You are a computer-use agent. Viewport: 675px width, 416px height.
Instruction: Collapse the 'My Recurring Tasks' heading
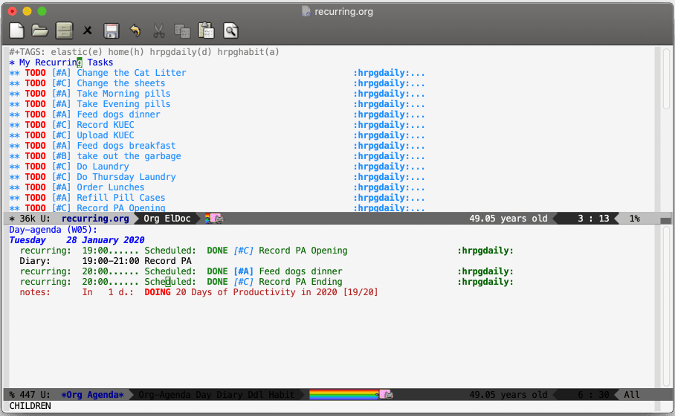[x=66, y=62]
